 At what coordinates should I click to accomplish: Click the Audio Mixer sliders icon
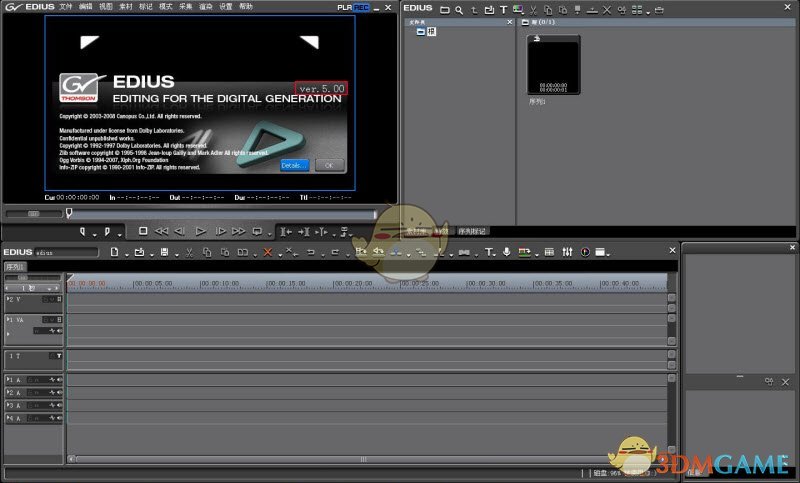pyautogui.click(x=567, y=252)
